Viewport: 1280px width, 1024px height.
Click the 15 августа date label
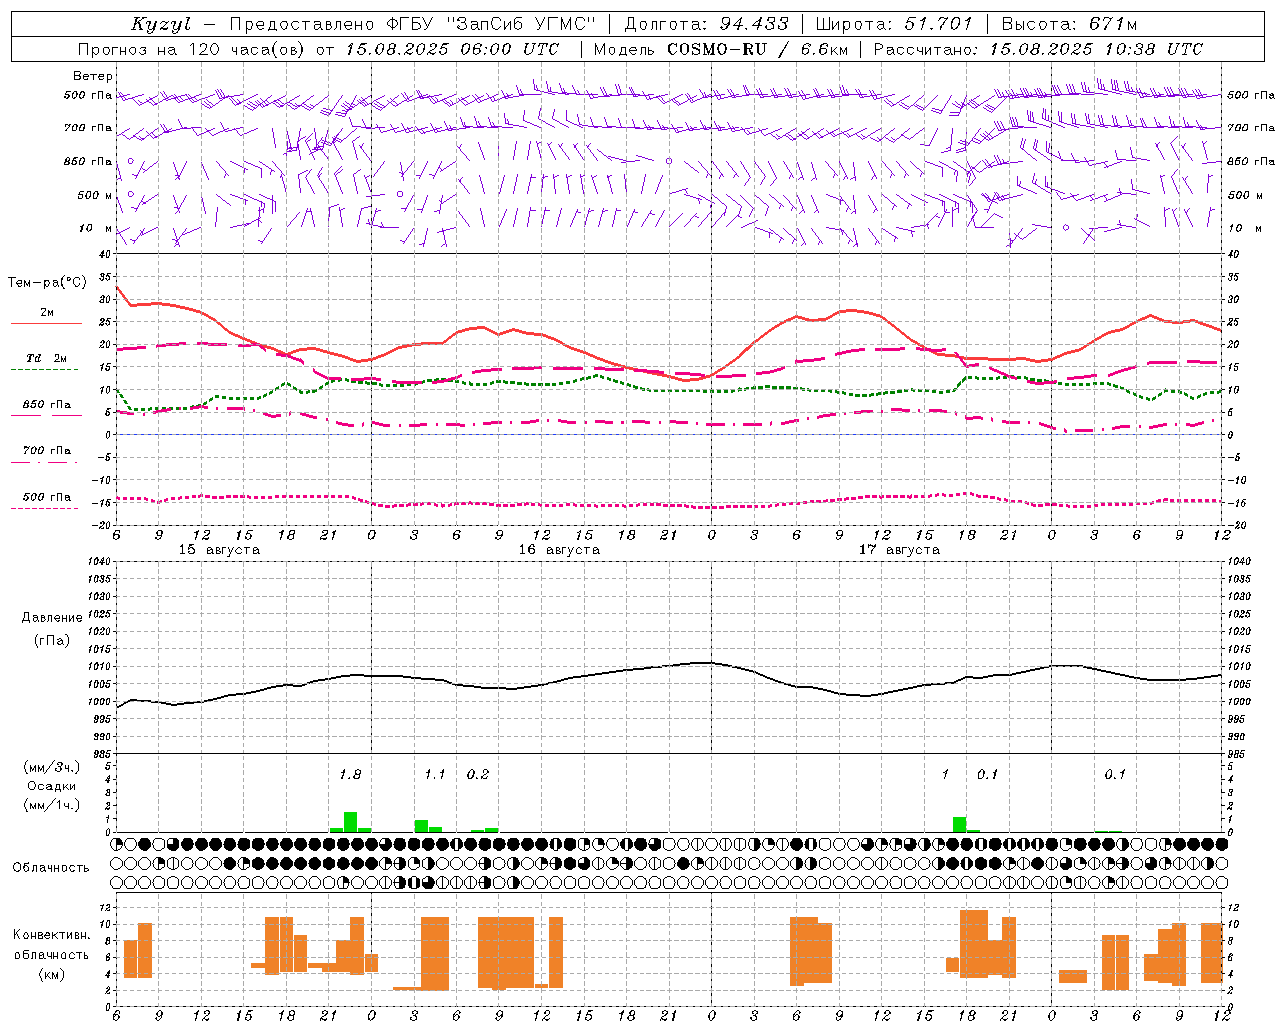pyautogui.click(x=219, y=550)
